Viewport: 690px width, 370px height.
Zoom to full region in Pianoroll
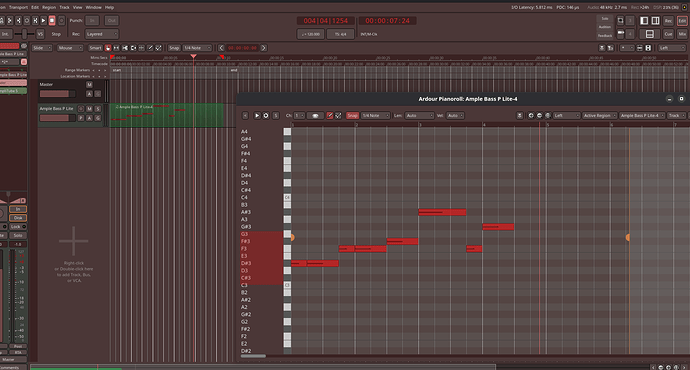coord(548,116)
